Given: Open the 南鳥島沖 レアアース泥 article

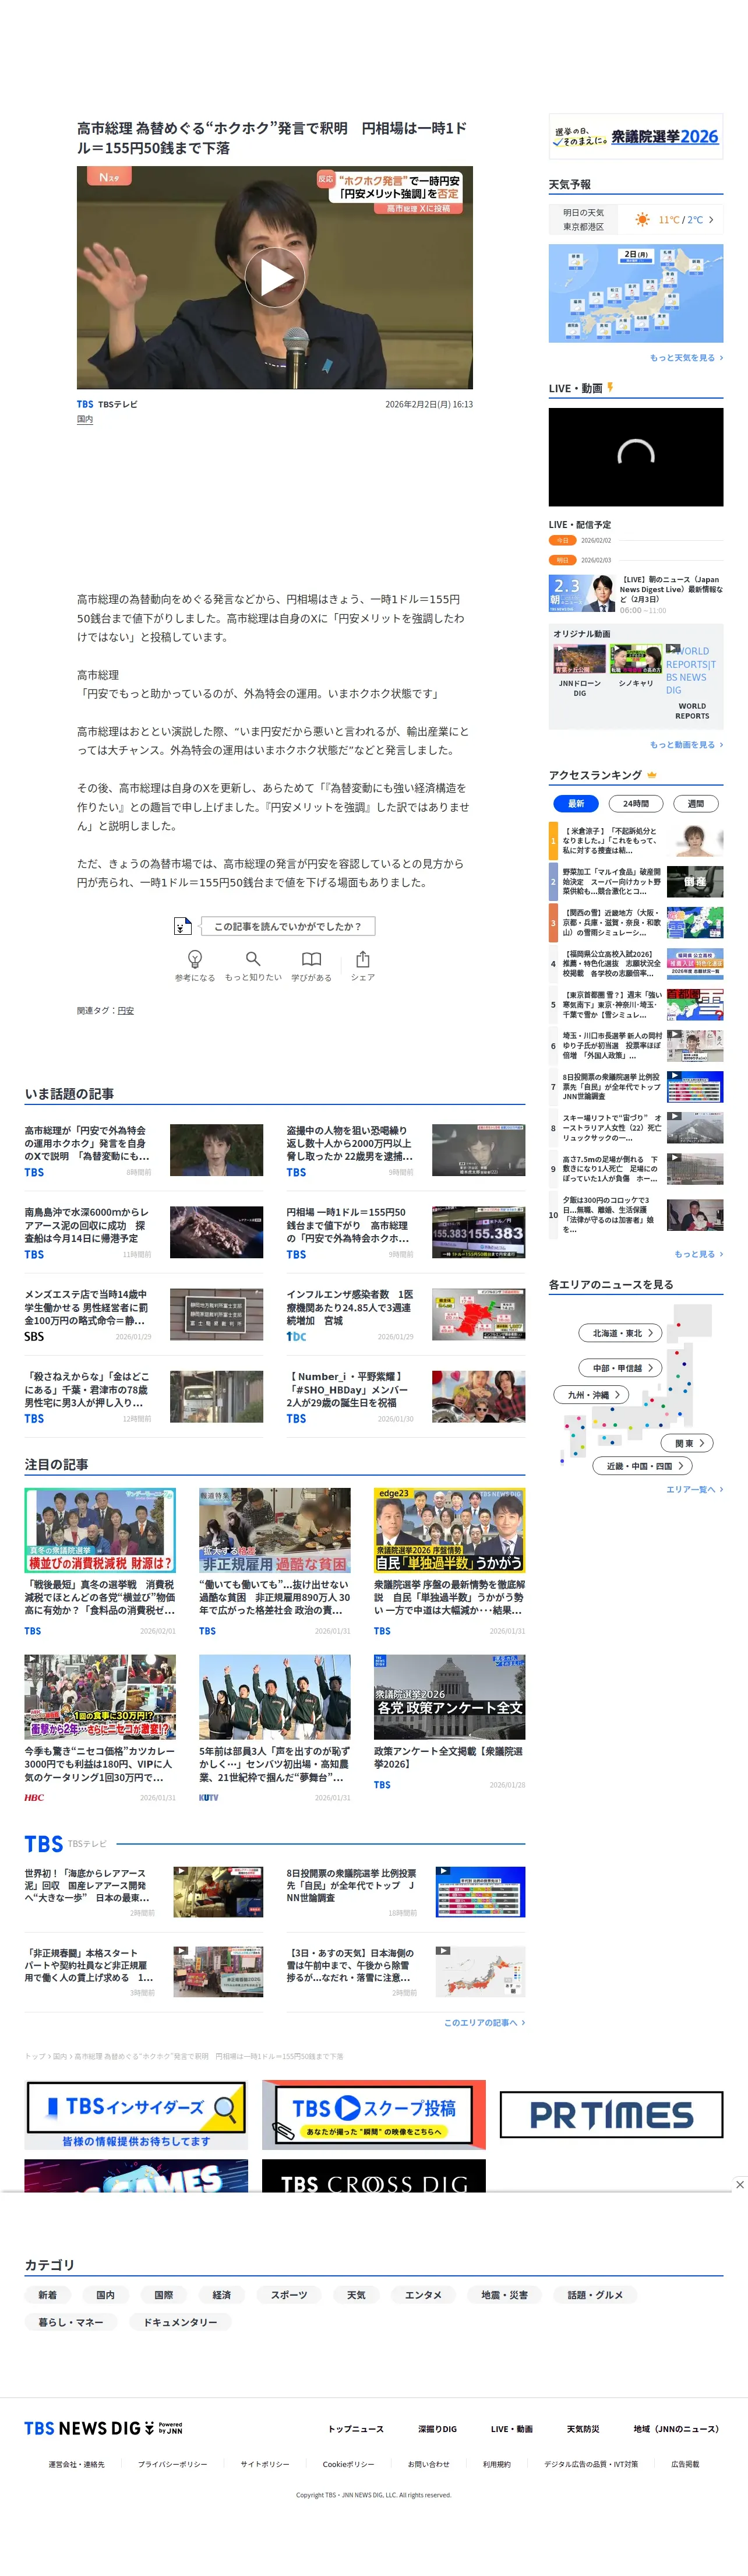Looking at the screenshot, I should coord(144,1232).
